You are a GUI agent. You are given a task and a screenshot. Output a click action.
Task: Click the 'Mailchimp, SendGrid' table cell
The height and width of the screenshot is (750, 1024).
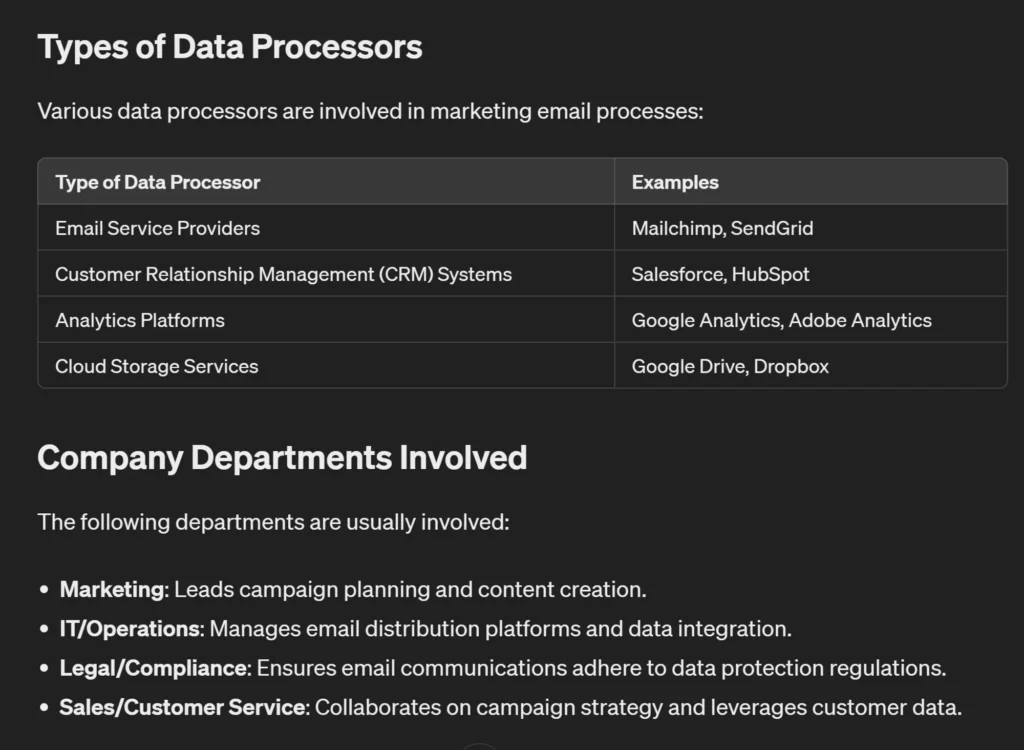(x=722, y=228)
